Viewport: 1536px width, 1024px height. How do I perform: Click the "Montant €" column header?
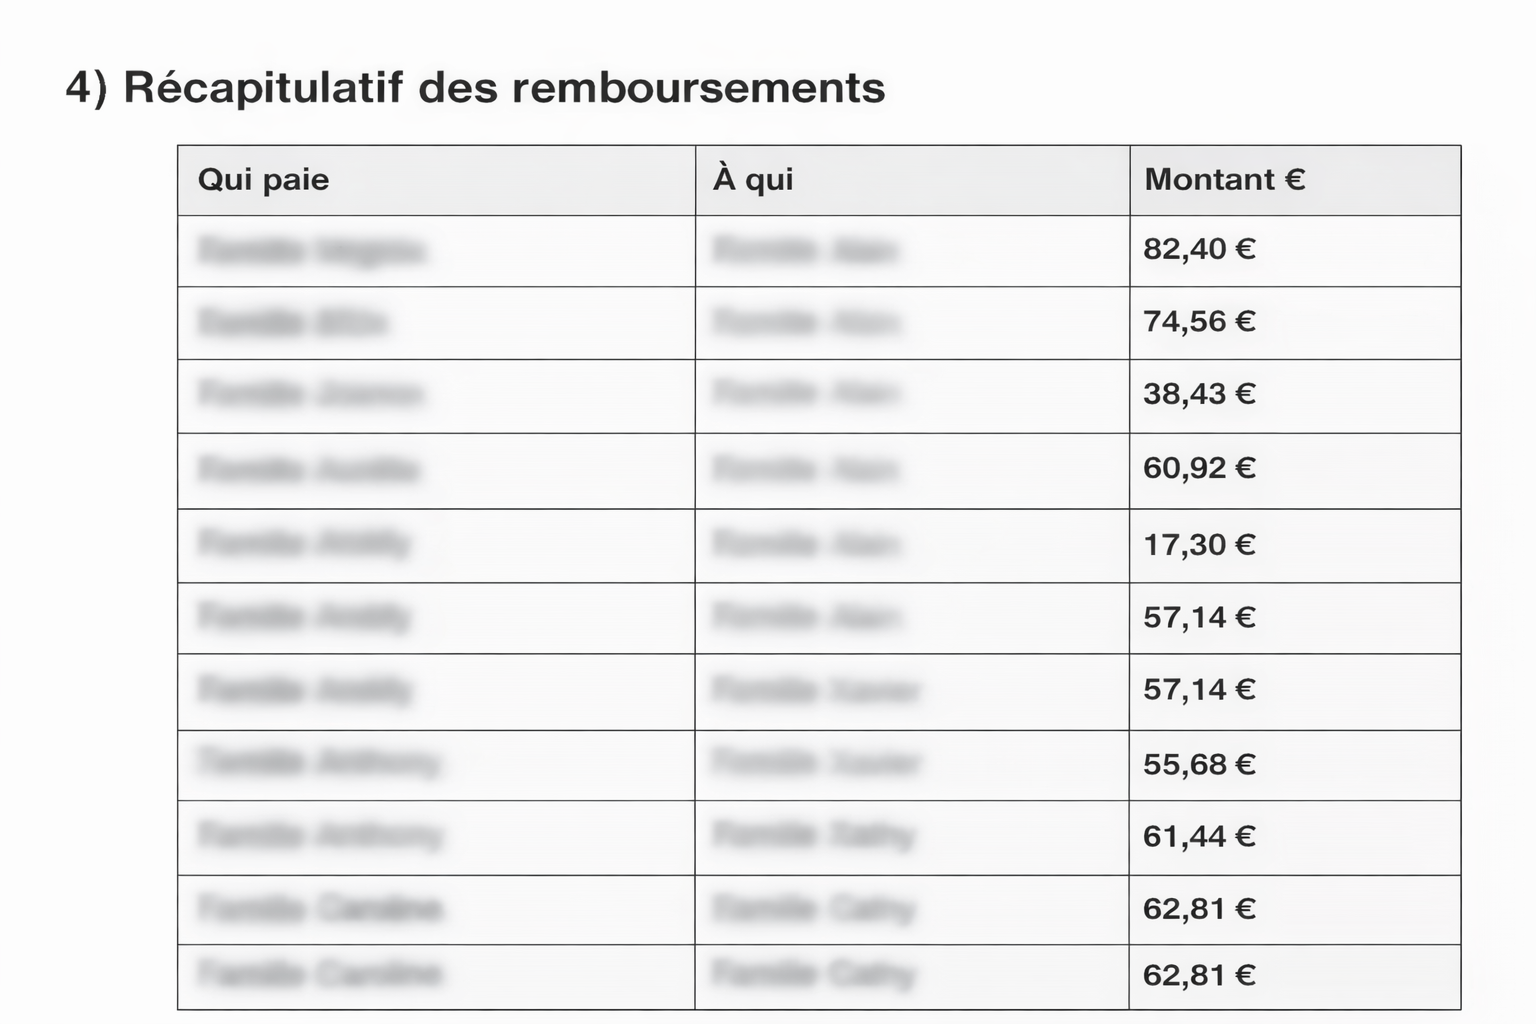(x=1224, y=180)
